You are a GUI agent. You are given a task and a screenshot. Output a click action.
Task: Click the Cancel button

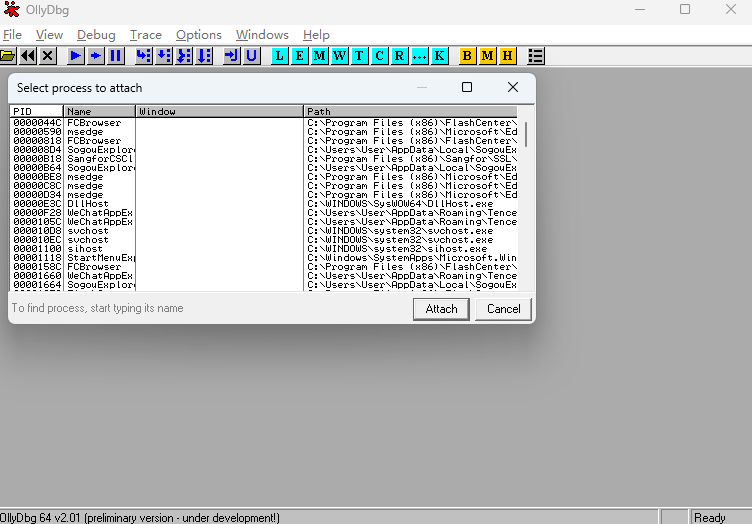point(504,309)
